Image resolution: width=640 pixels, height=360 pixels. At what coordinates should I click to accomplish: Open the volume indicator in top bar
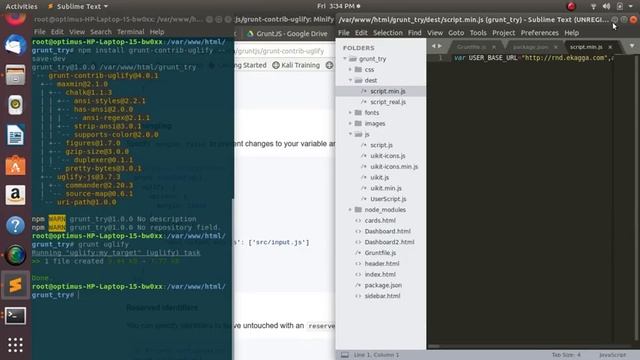click(607, 6)
